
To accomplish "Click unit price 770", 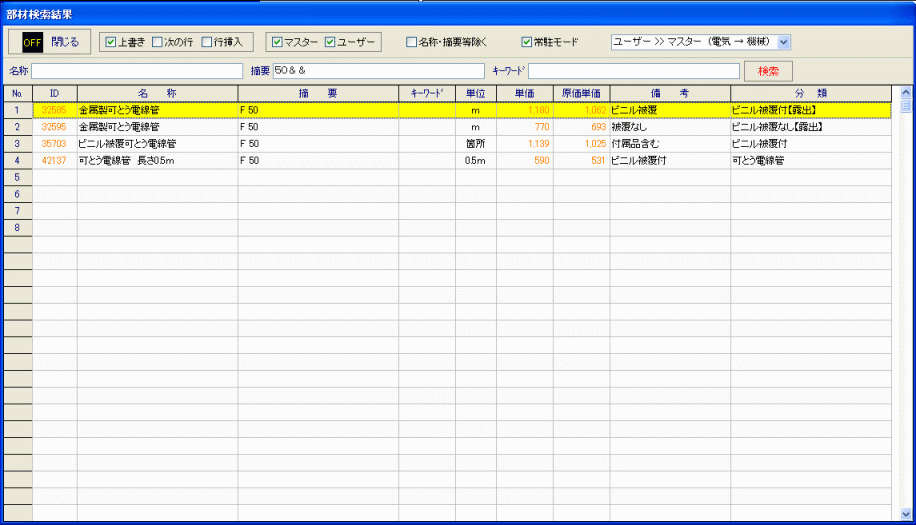I will coord(525,127).
